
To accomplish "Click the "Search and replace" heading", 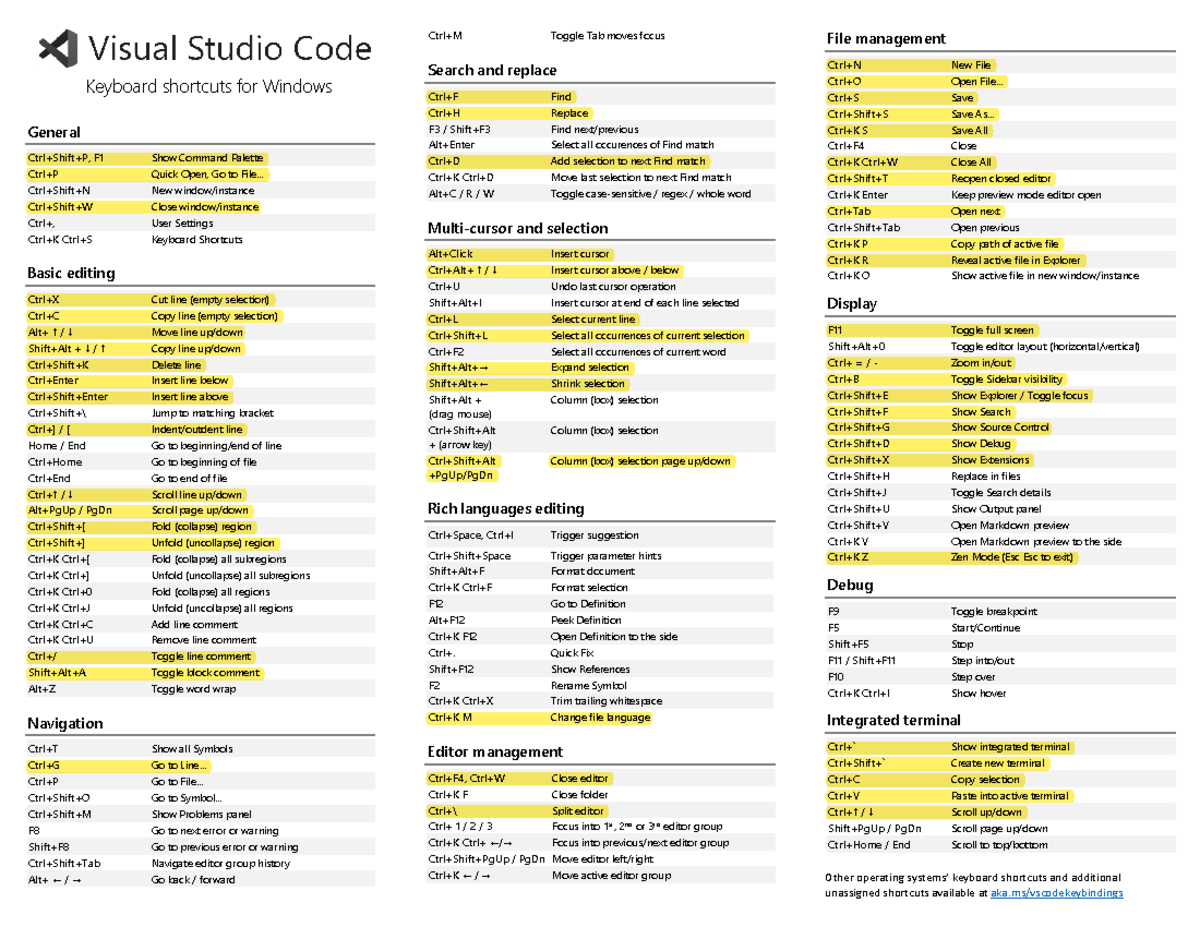I will [x=492, y=71].
